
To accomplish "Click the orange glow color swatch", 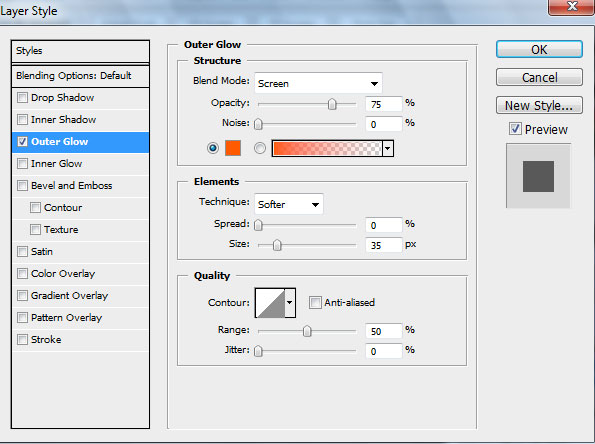I will click(x=233, y=148).
